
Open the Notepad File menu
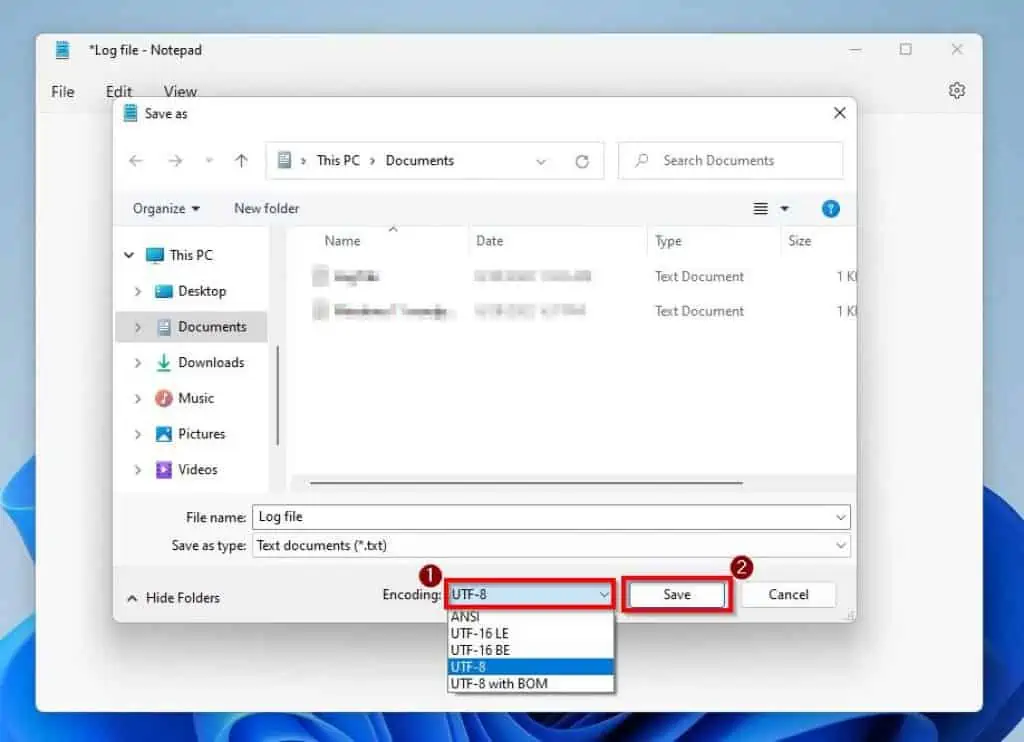click(x=63, y=91)
